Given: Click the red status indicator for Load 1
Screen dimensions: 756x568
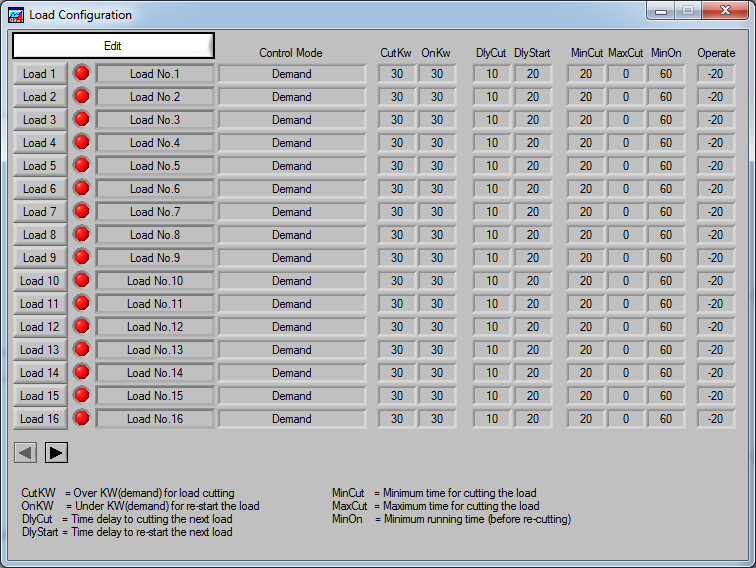Looking at the screenshot, I should click(81, 73).
